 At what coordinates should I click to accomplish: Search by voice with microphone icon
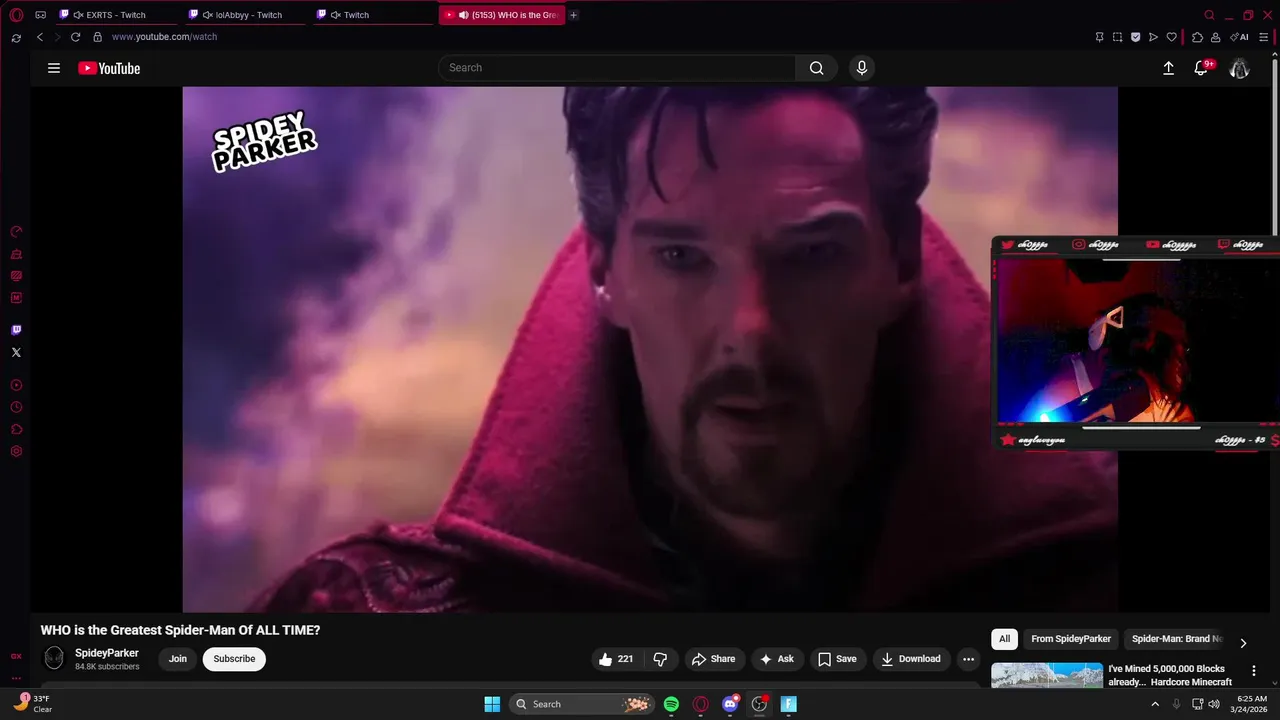[861, 68]
